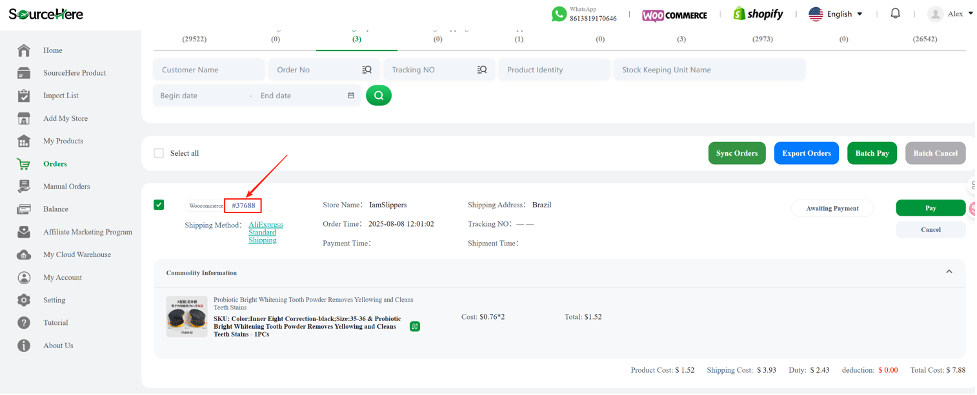Open the calendar icon in date range

pos(351,95)
